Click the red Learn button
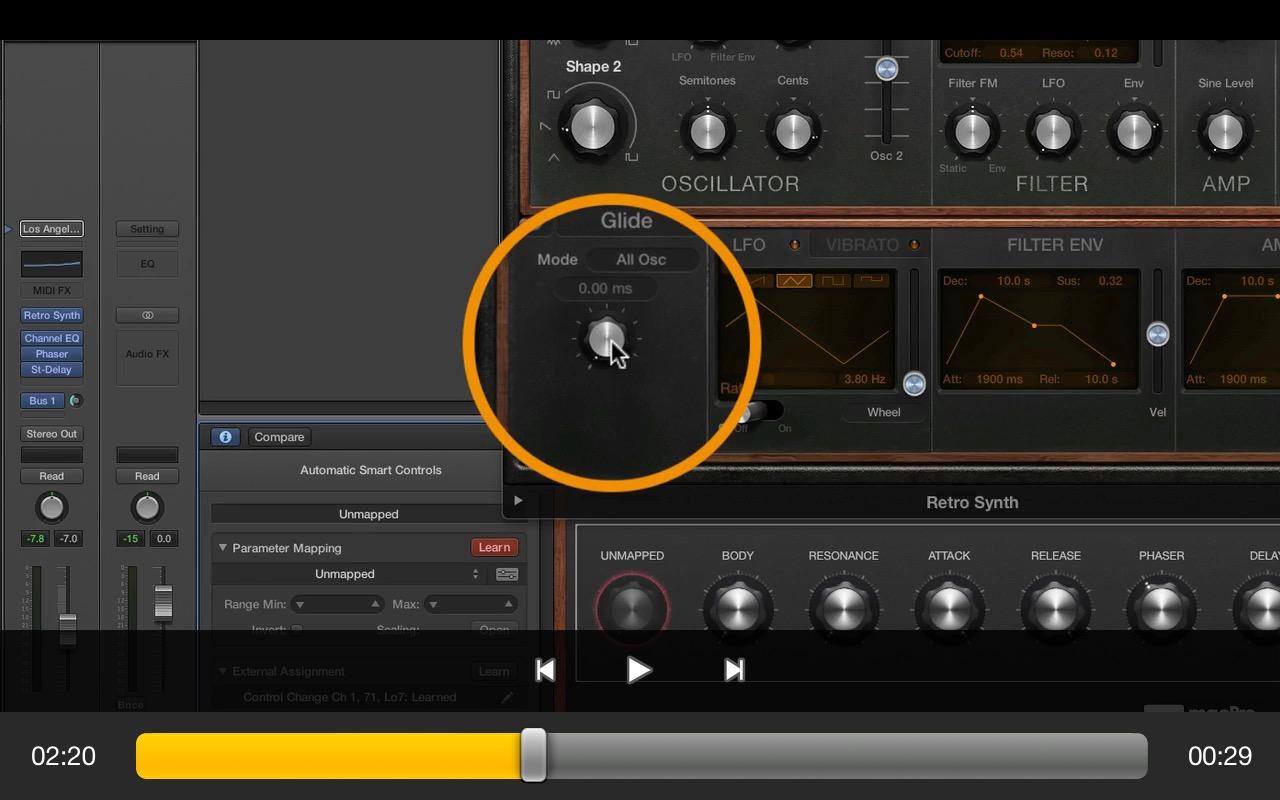This screenshot has height=800, width=1280. (494, 547)
